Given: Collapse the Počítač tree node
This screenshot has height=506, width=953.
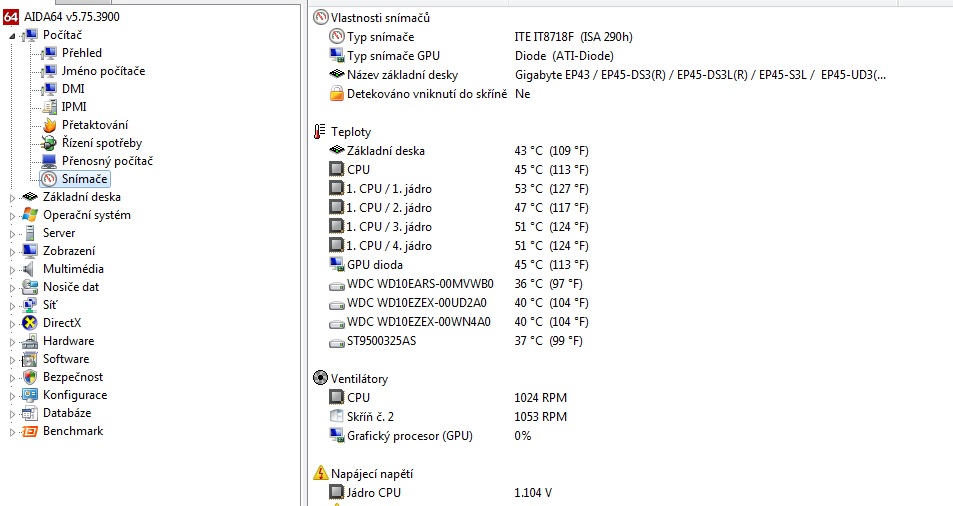Looking at the screenshot, I should coord(13,36).
